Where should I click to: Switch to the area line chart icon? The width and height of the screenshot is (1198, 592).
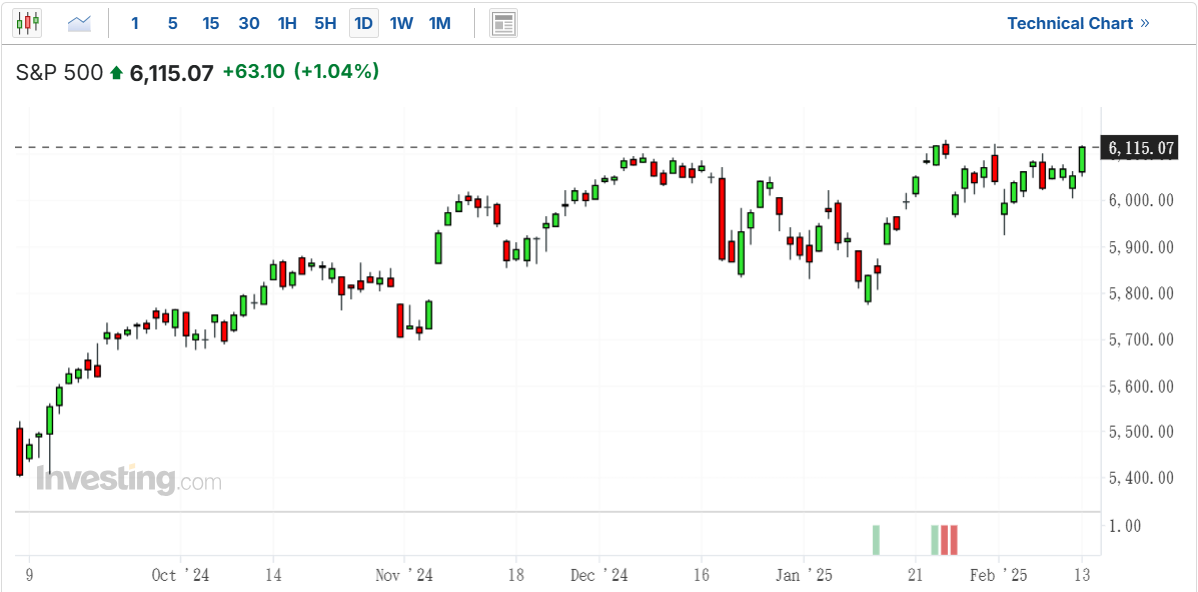79,24
